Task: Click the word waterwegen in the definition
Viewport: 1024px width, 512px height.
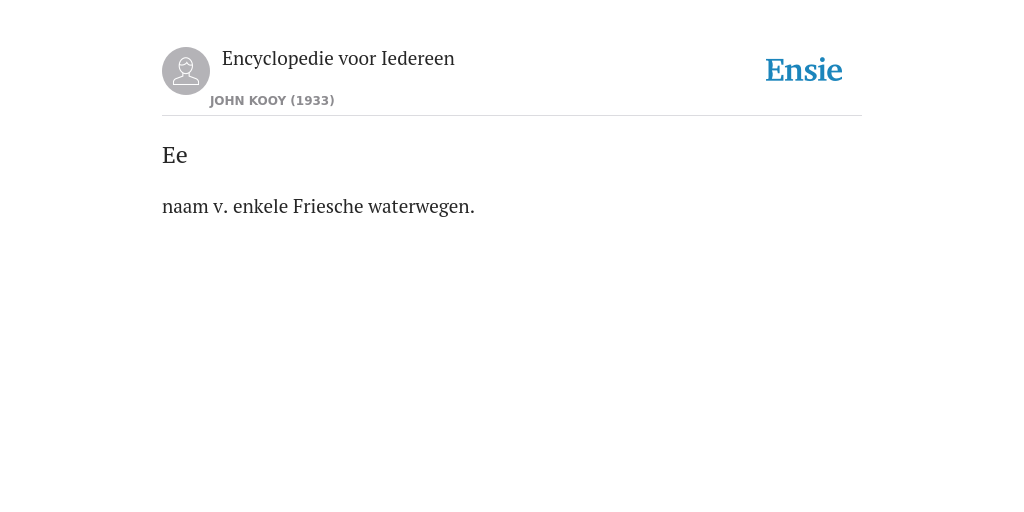Action: [421, 206]
